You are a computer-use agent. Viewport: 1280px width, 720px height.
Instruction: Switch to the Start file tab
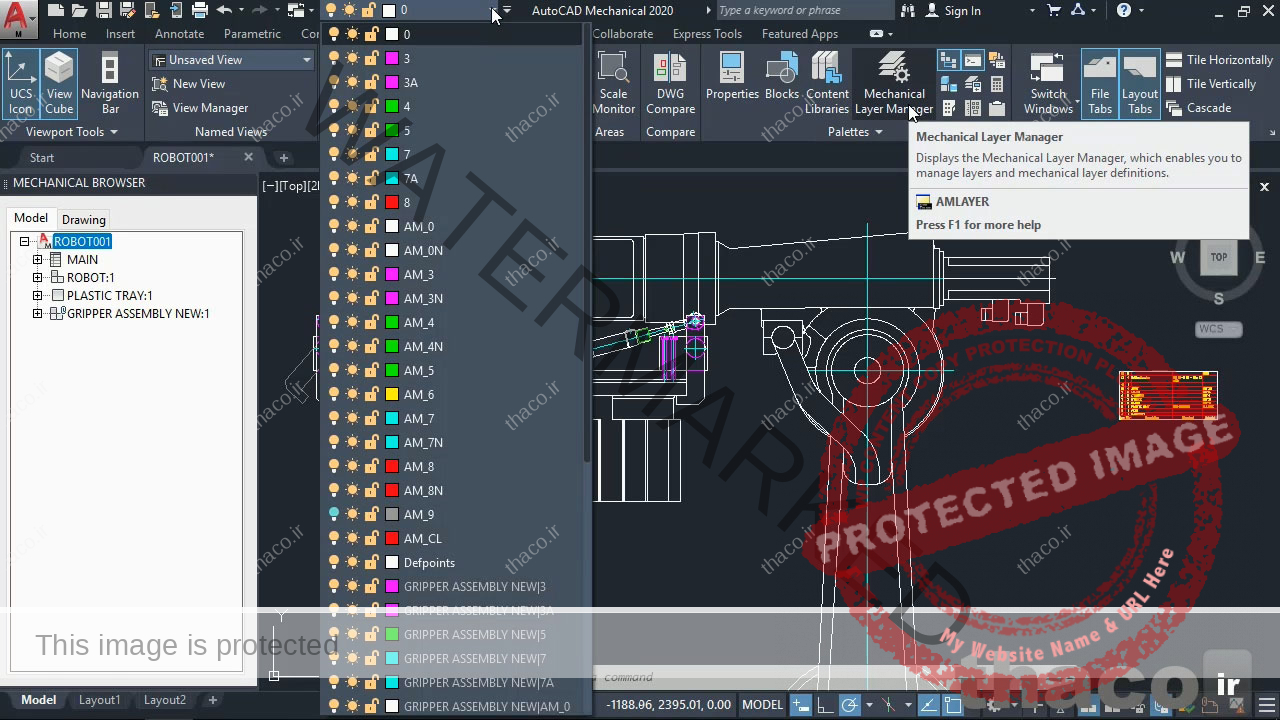pos(42,158)
